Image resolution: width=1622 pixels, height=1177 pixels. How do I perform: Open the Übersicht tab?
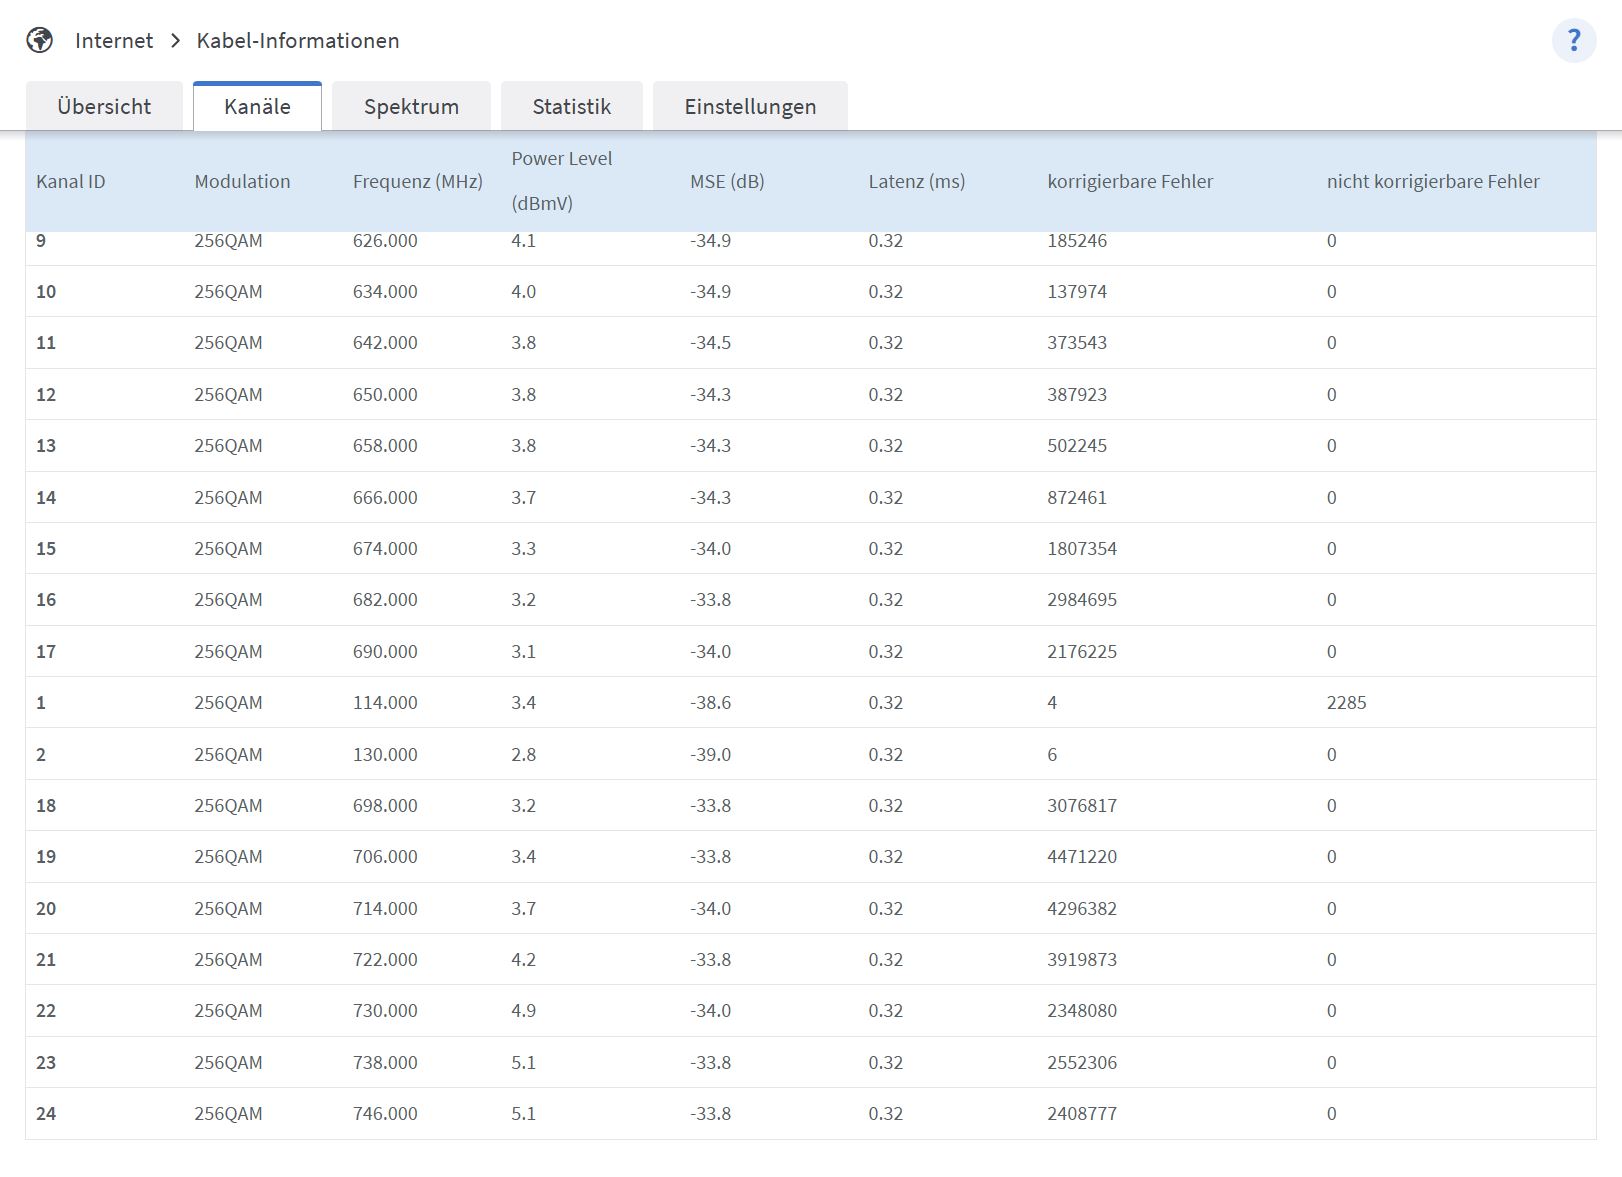[x=104, y=107]
